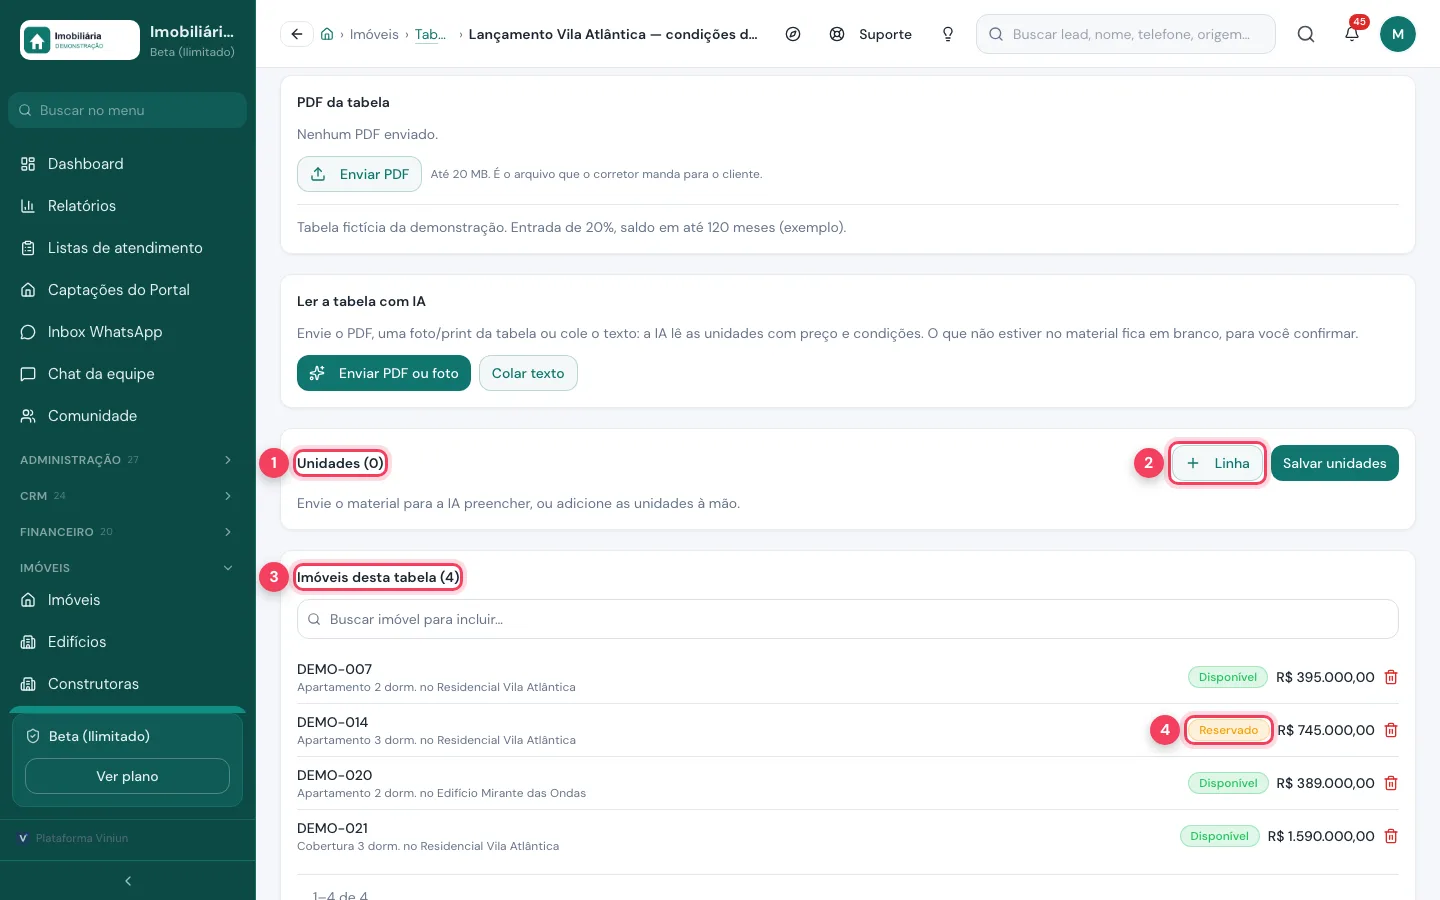Click the lightbulb tips icon
The width and height of the screenshot is (1440, 900).
coord(948,34)
